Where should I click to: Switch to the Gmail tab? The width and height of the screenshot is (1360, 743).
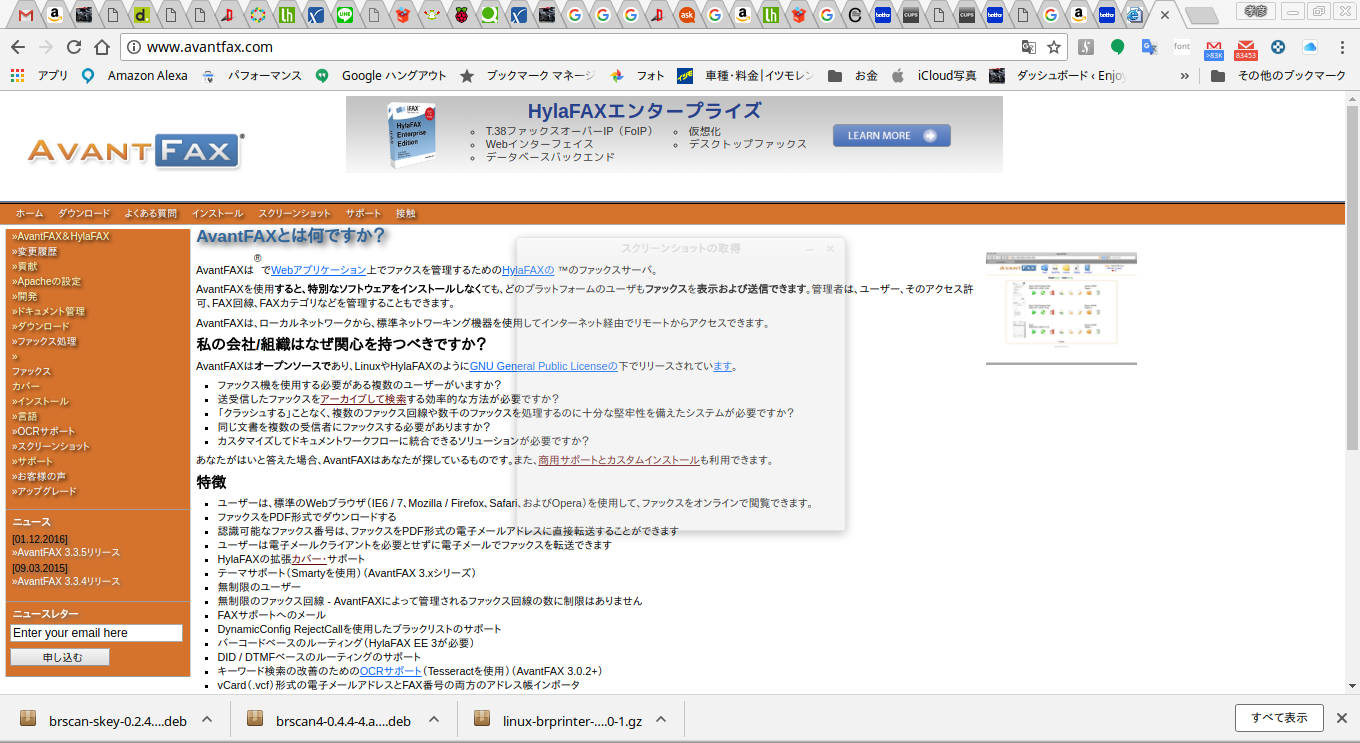coord(26,15)
